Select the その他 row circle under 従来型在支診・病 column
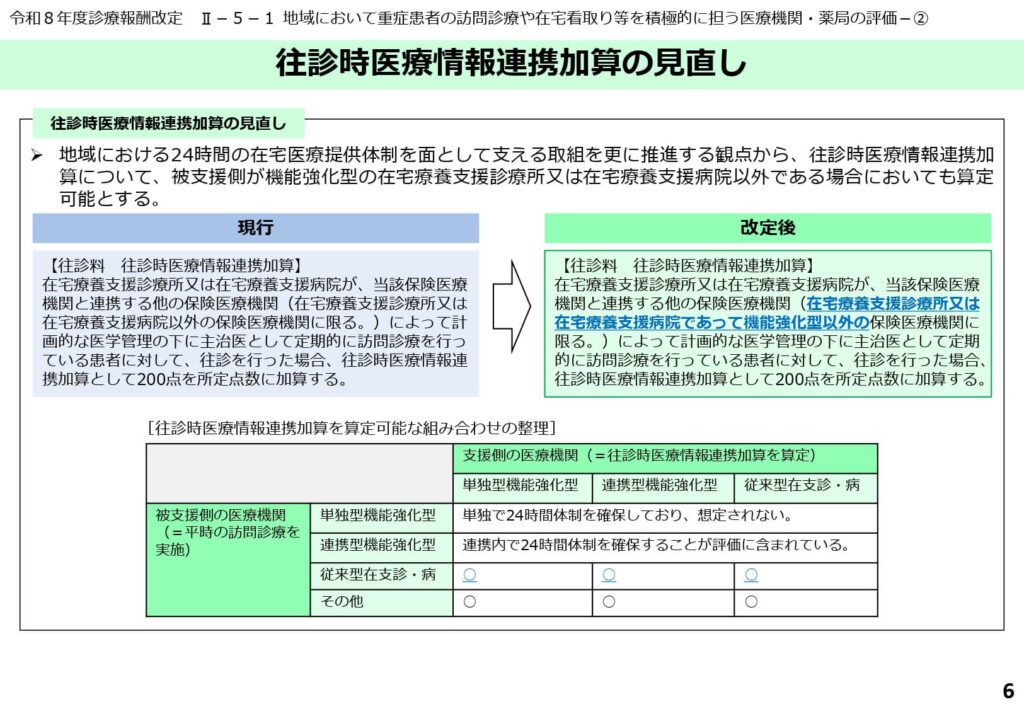This screenshot has height=709, width=1024. point(750,602)
